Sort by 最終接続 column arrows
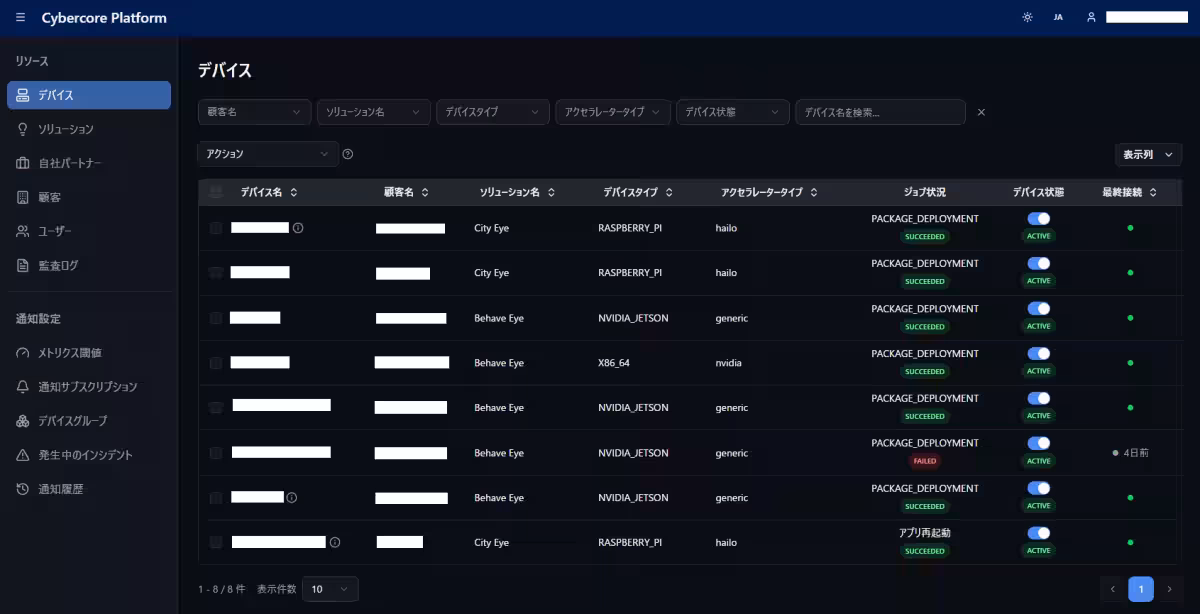This screenshot has height=614, width=1200. coord(1153,192)
